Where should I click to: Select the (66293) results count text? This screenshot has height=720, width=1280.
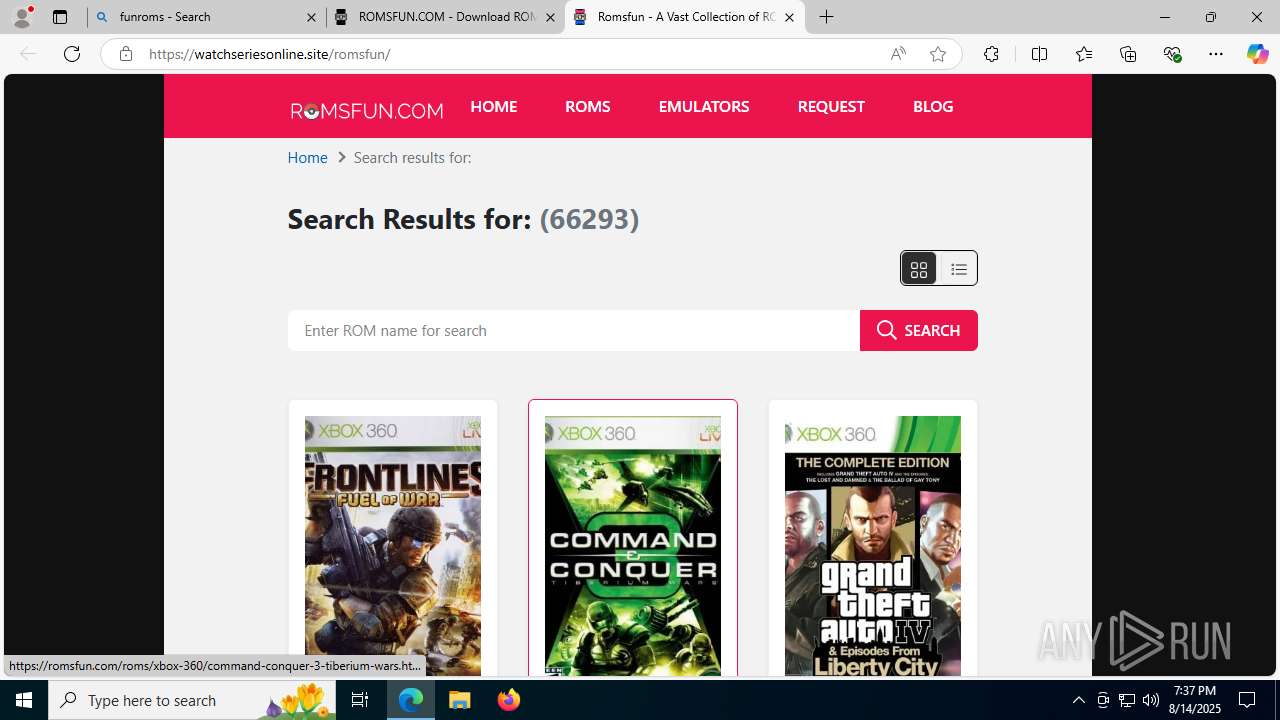pyautogui.click(x=589, y=219)
